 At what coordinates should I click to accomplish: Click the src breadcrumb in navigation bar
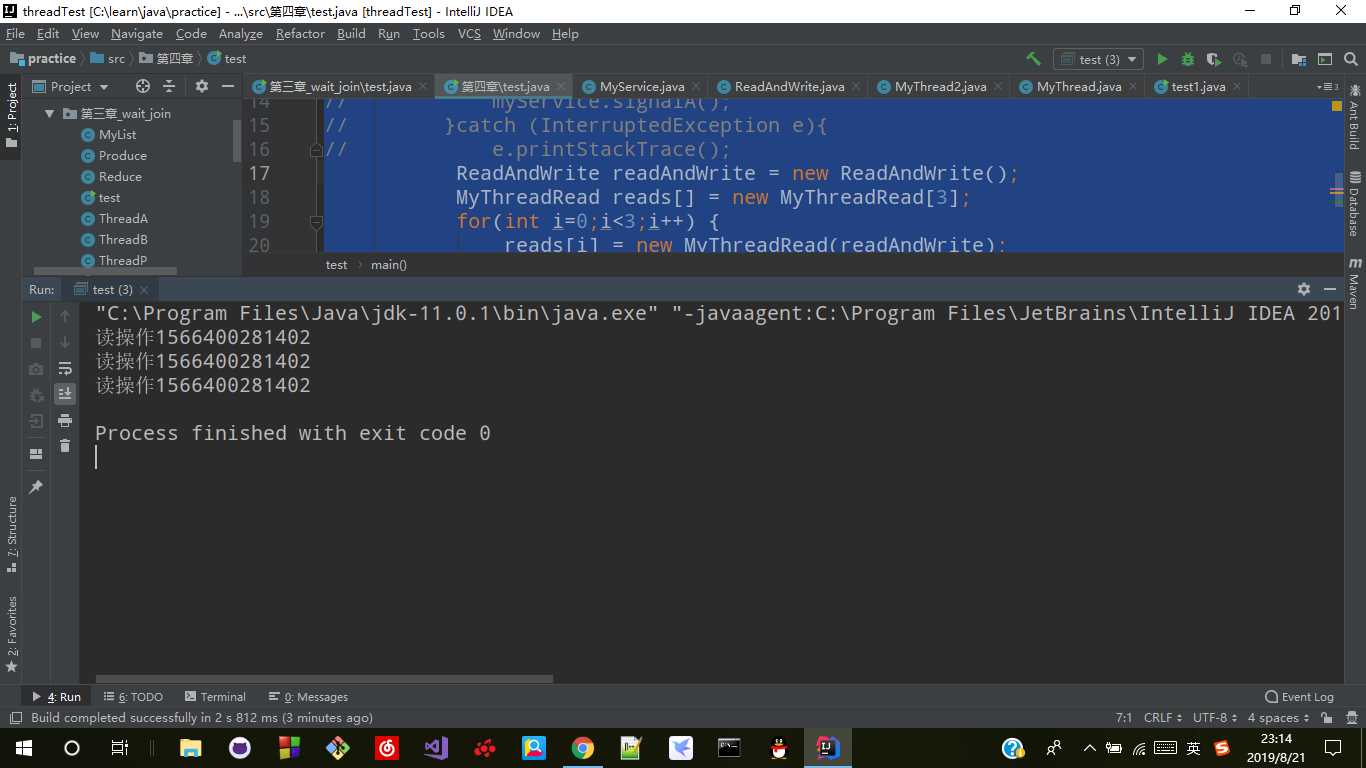[108, 59]
